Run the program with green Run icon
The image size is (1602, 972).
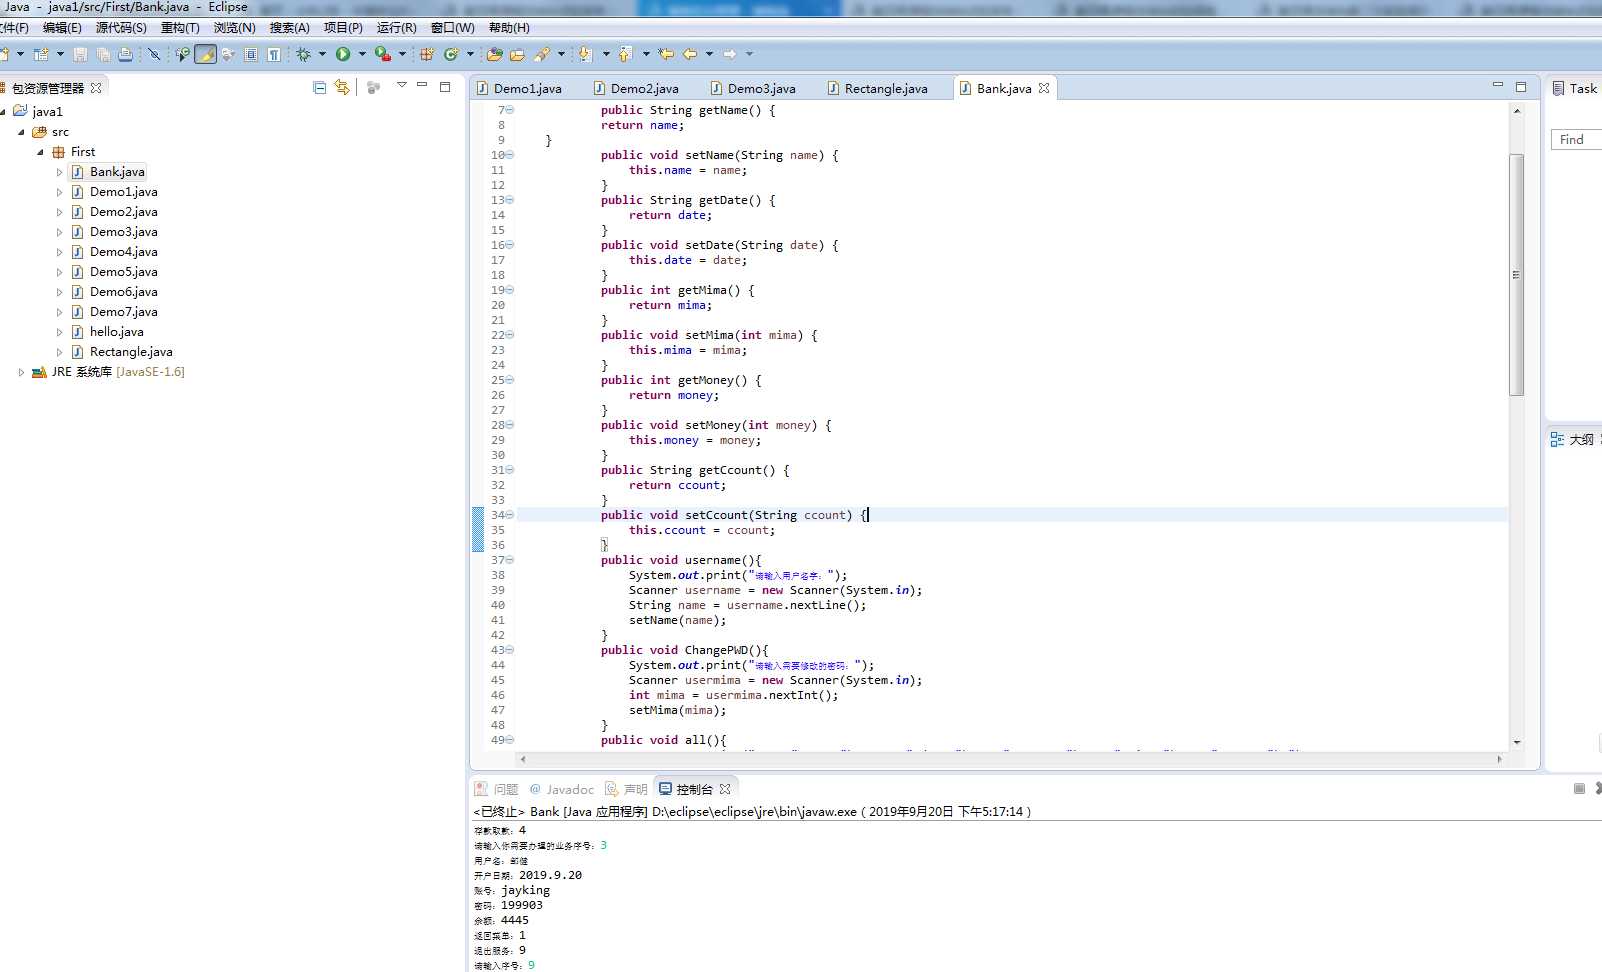pos(343,54)
